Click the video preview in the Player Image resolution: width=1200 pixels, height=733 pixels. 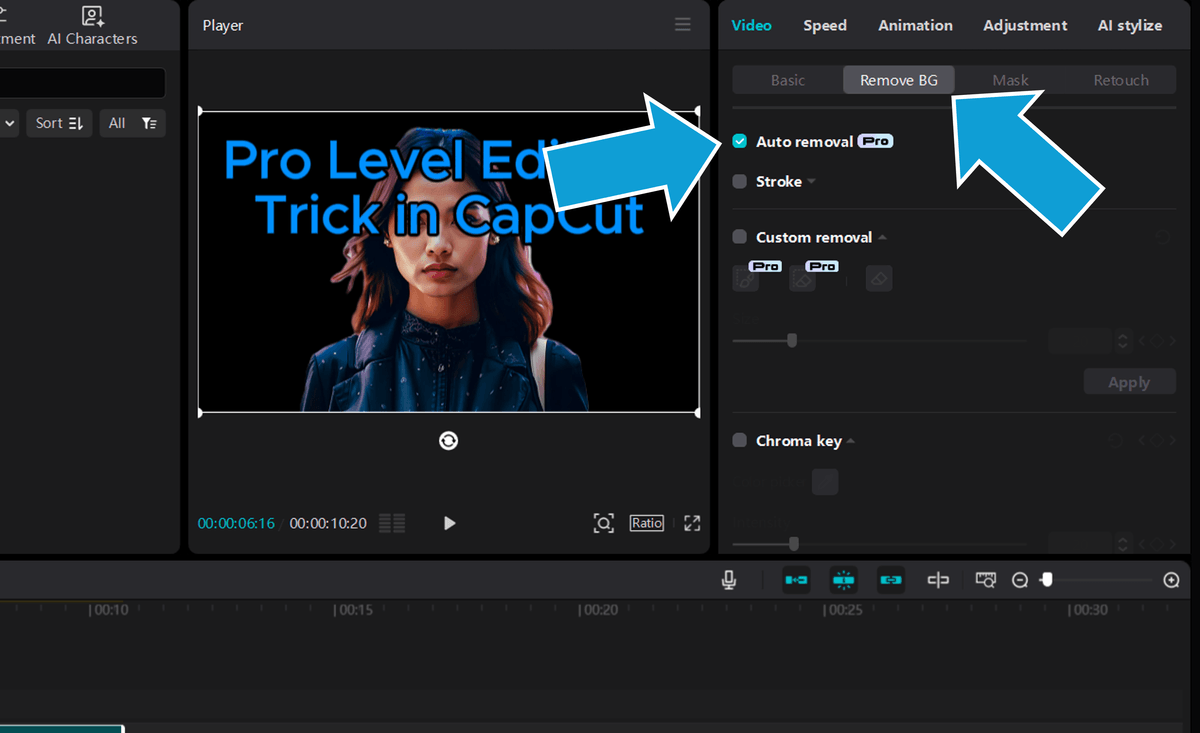click(x=449, y=262)
